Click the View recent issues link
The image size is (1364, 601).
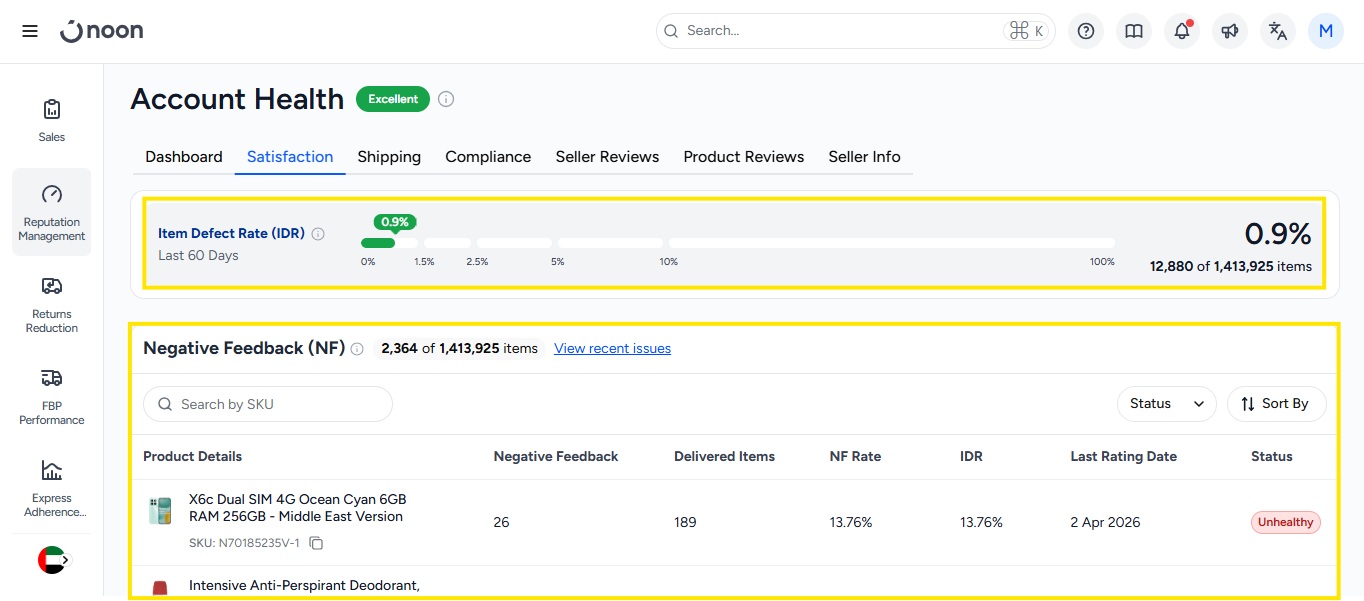(x=612, y=348)
